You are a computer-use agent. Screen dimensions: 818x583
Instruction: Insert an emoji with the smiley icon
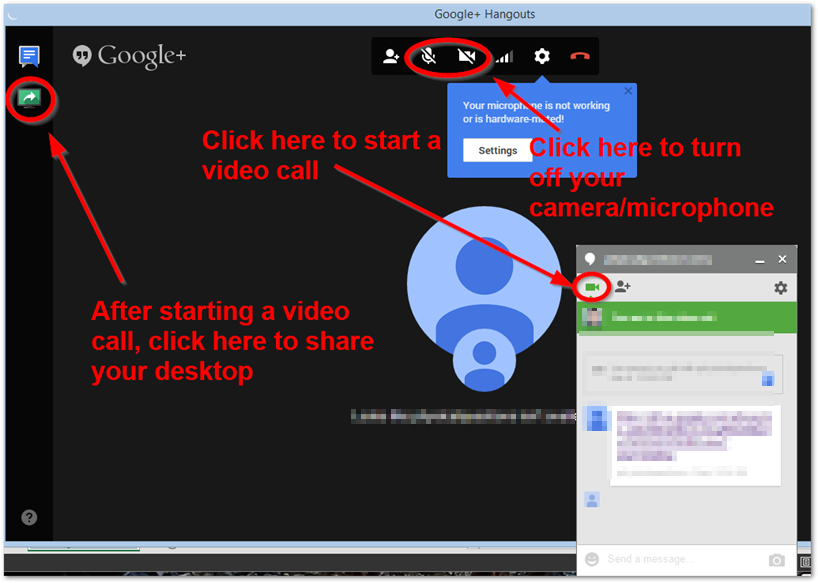coord(593,560)
